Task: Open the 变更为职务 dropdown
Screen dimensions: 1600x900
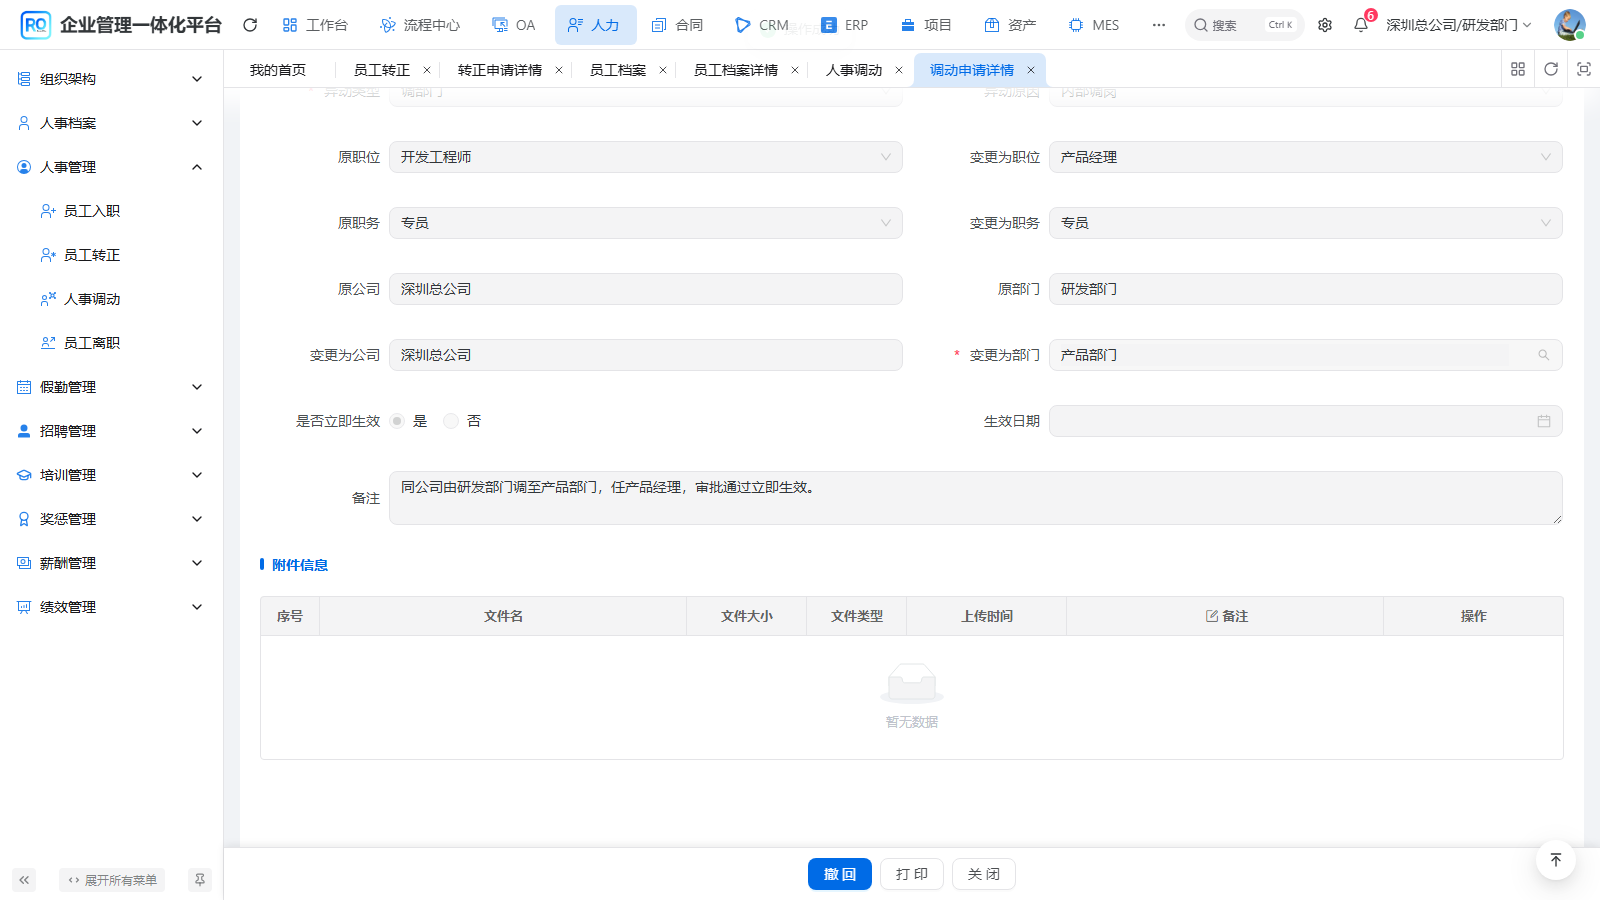Action: click(1306, 223)
